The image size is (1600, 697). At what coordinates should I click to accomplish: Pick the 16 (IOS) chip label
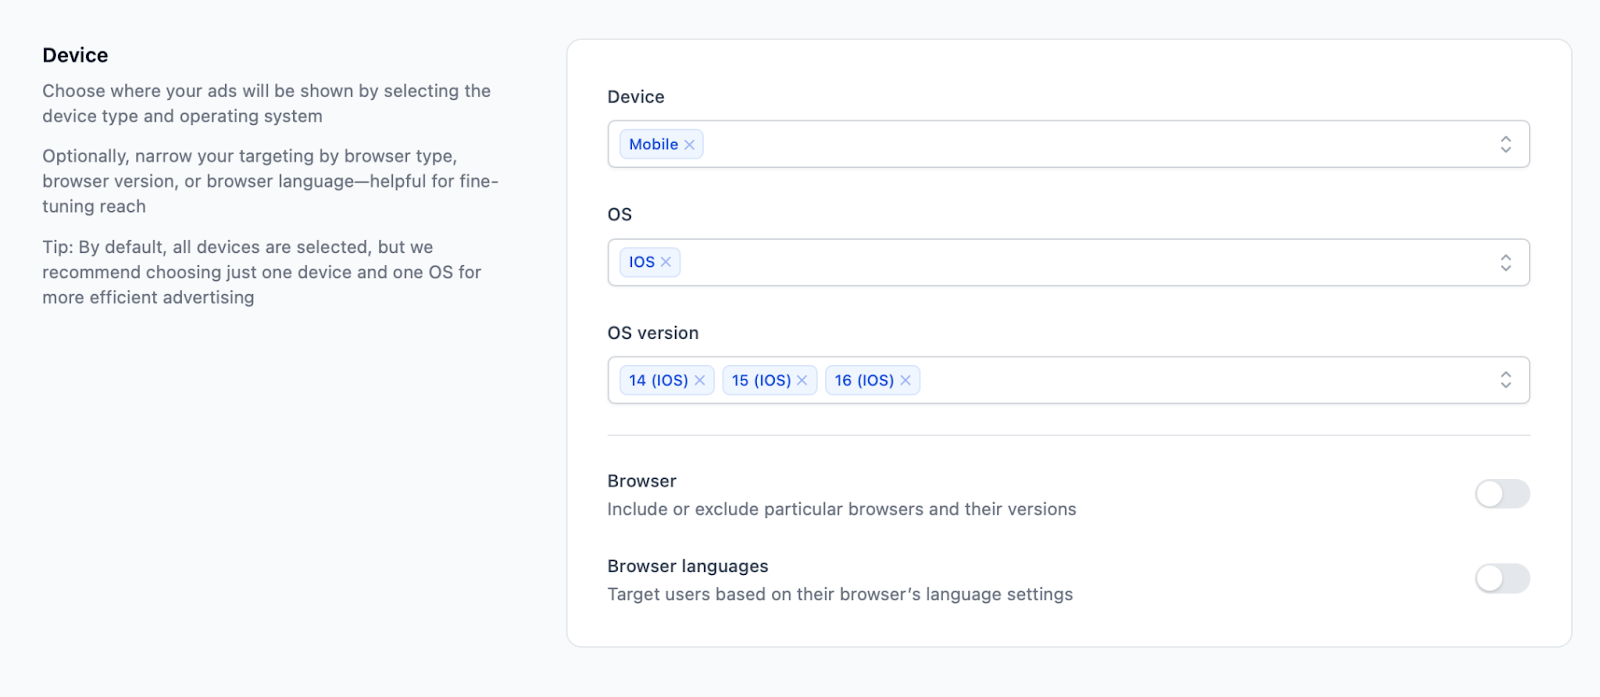point(864,381)
